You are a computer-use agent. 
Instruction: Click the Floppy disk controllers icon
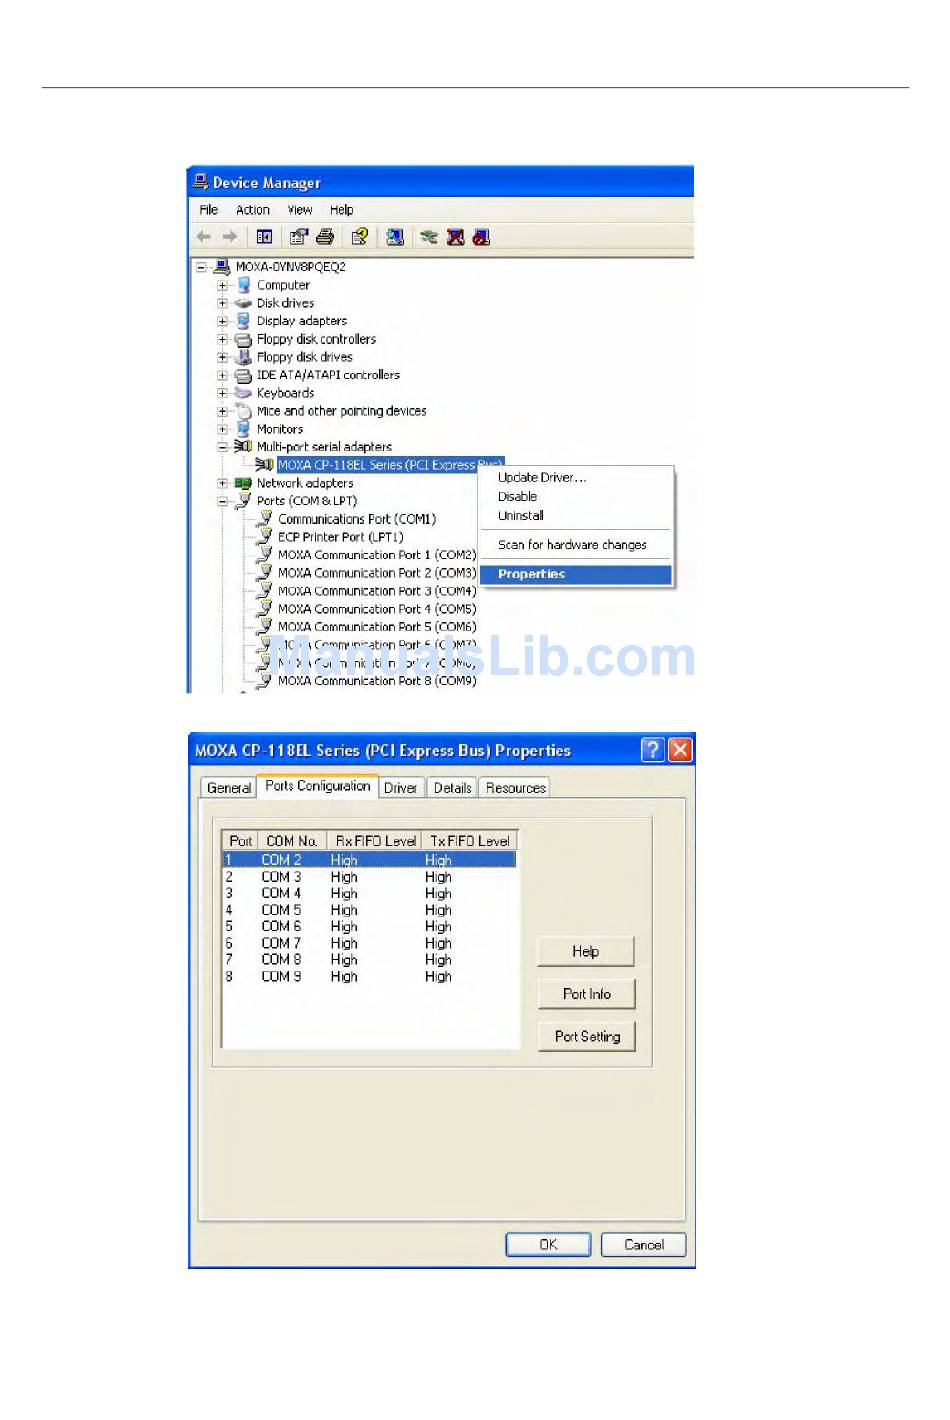243,339
